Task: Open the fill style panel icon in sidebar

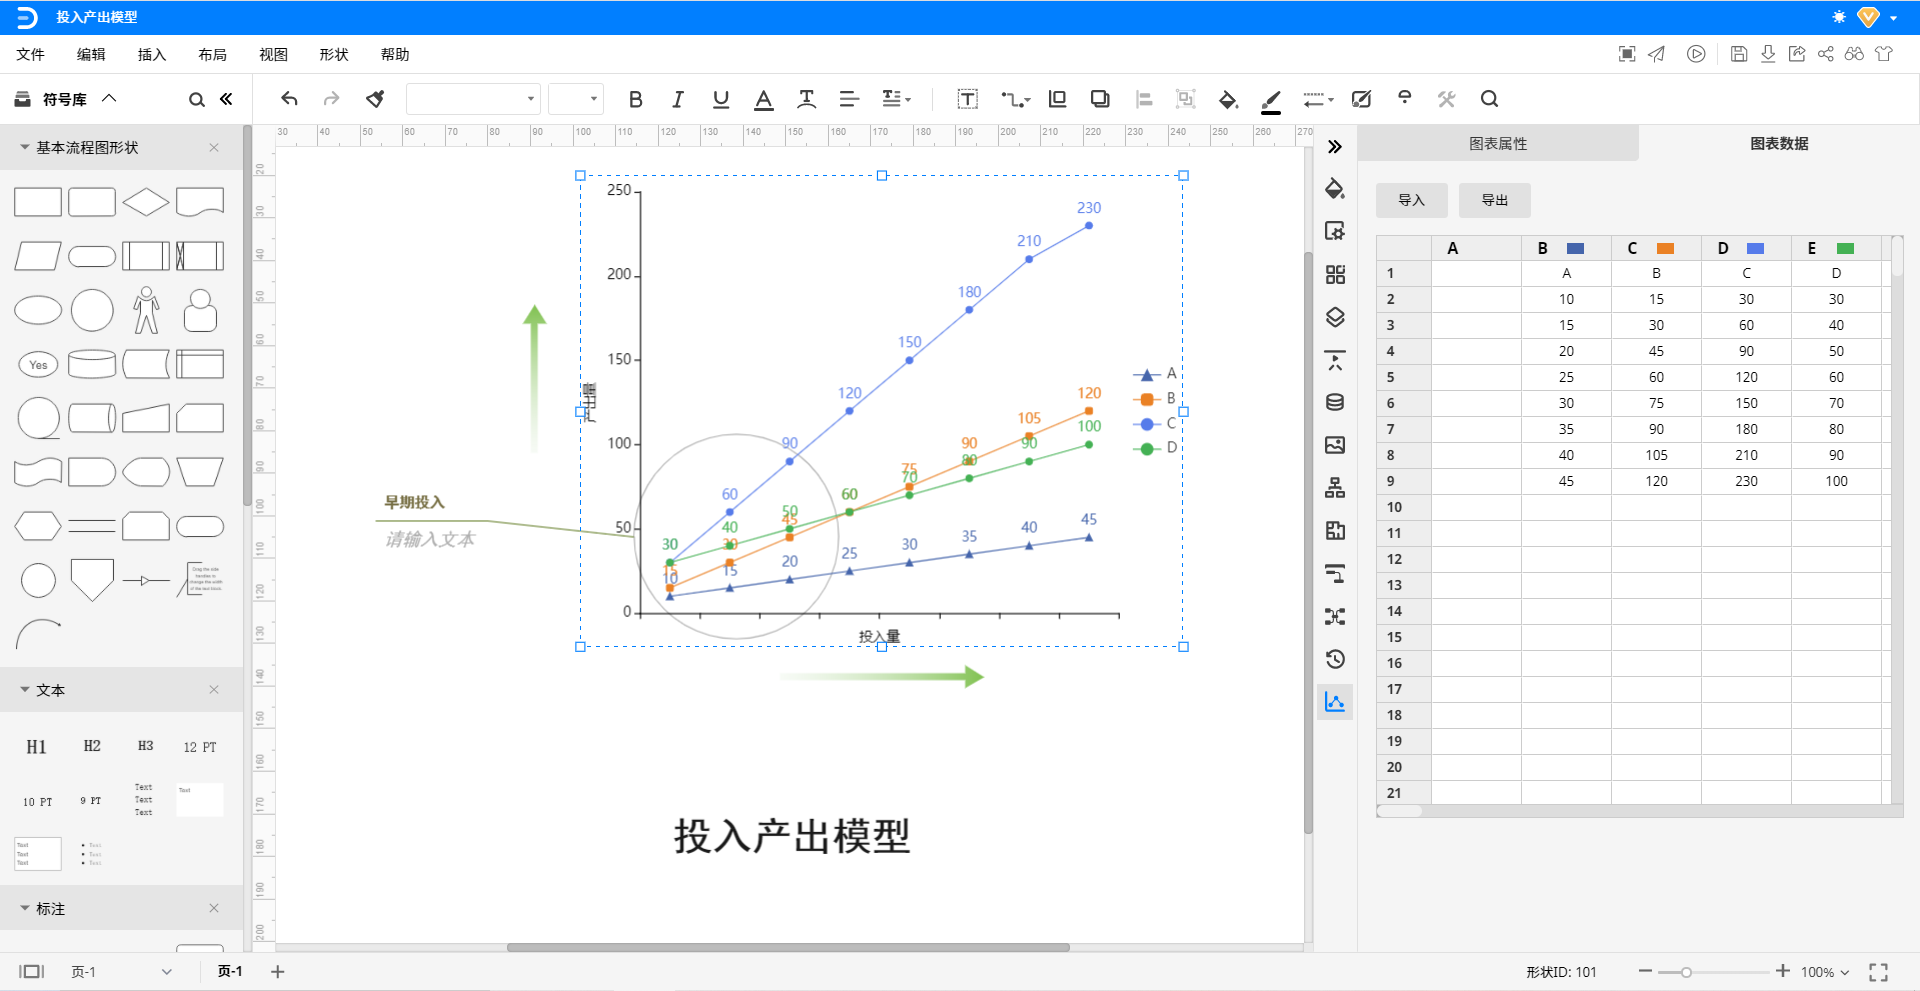Action: tap(1335, 188)
